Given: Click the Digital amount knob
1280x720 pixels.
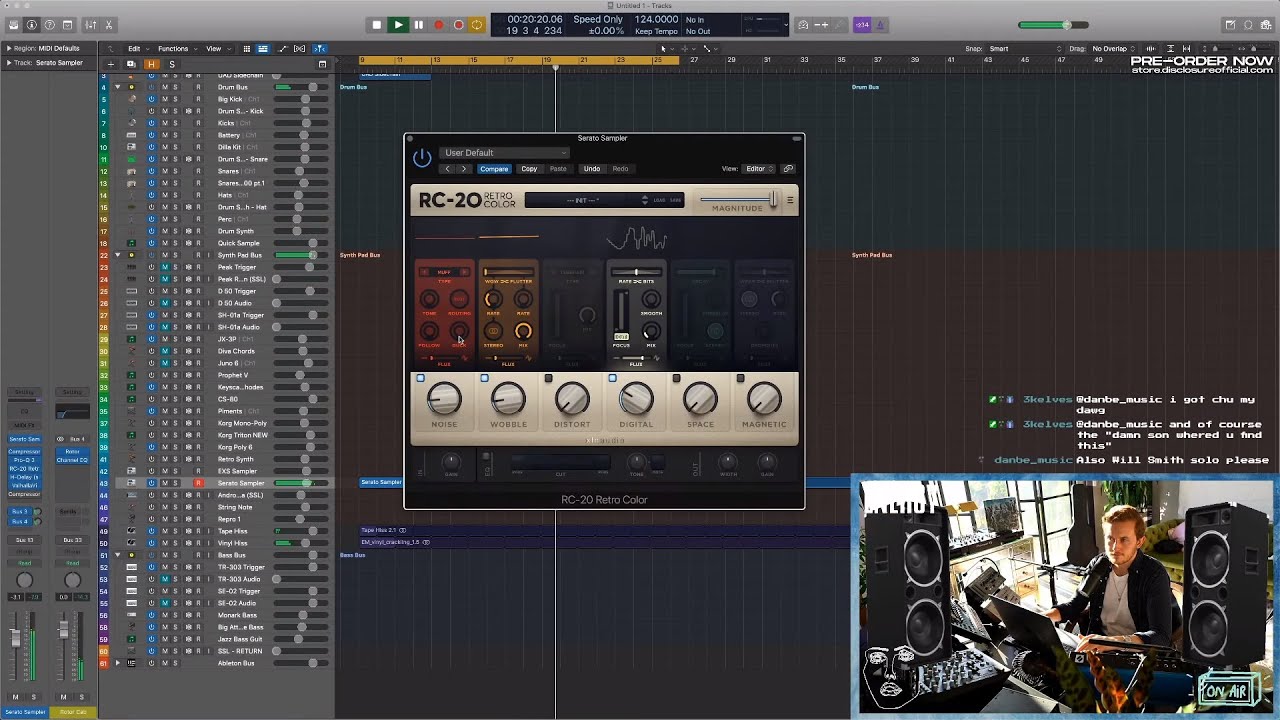Looking at the screenshot, I should [x=636, y=400].
